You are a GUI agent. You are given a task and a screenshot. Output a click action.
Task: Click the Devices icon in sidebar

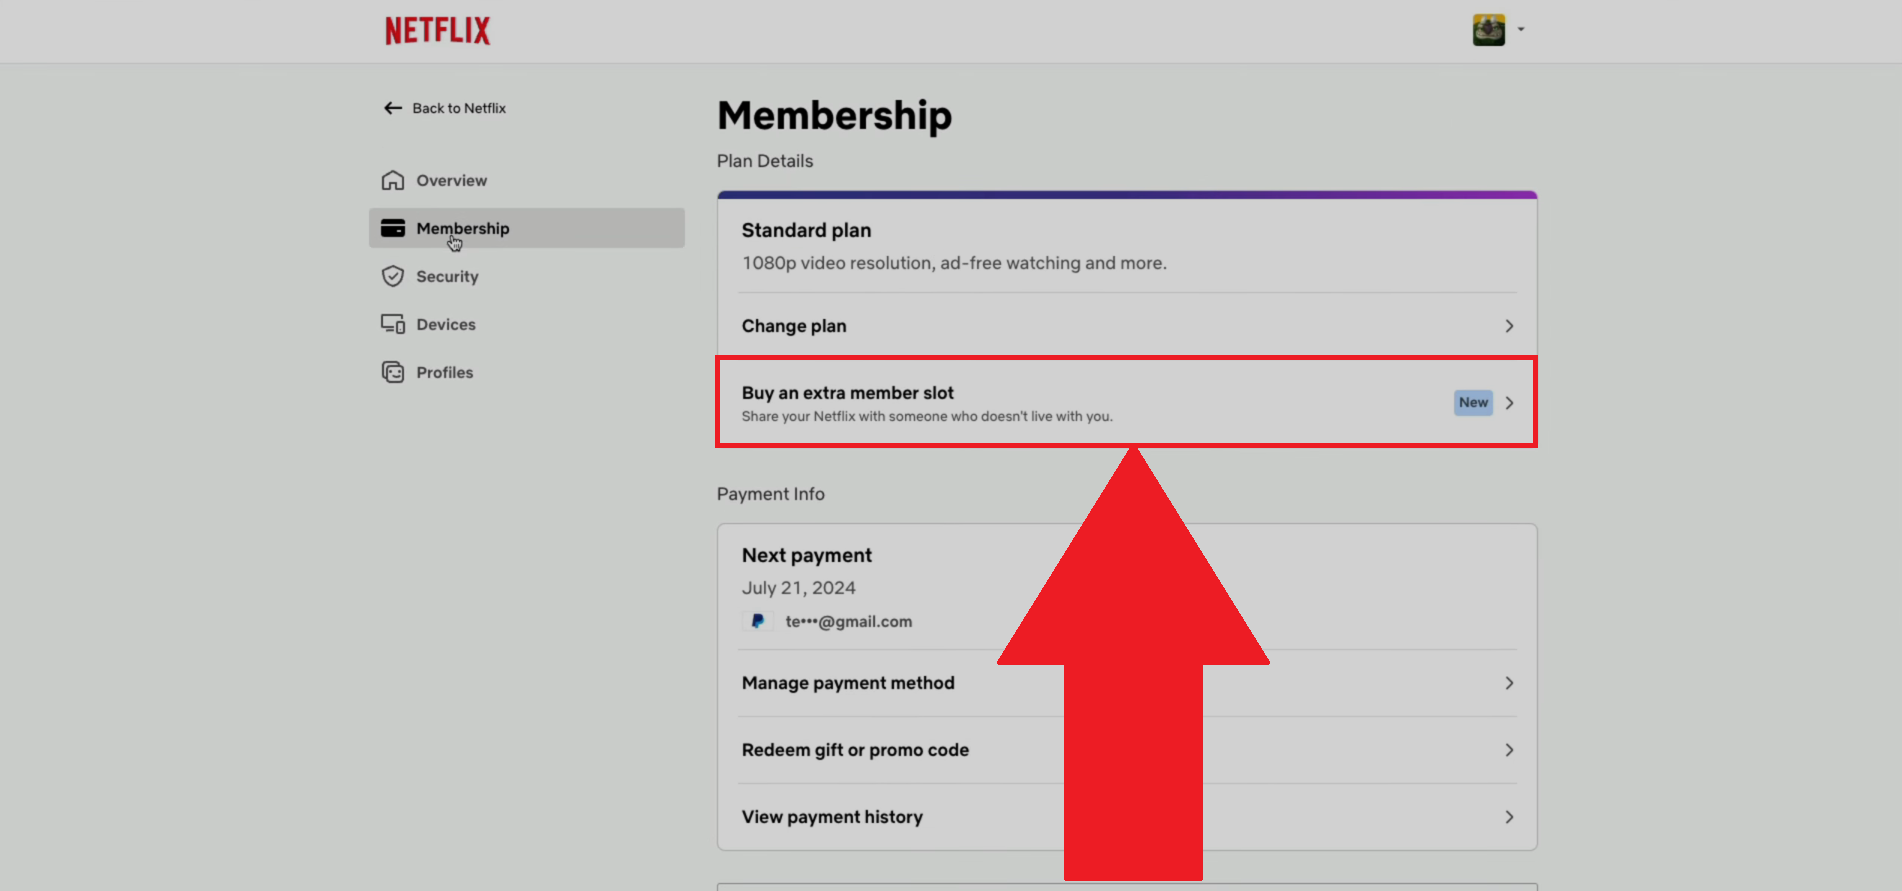pyautogui.click(x=393, y=325)
